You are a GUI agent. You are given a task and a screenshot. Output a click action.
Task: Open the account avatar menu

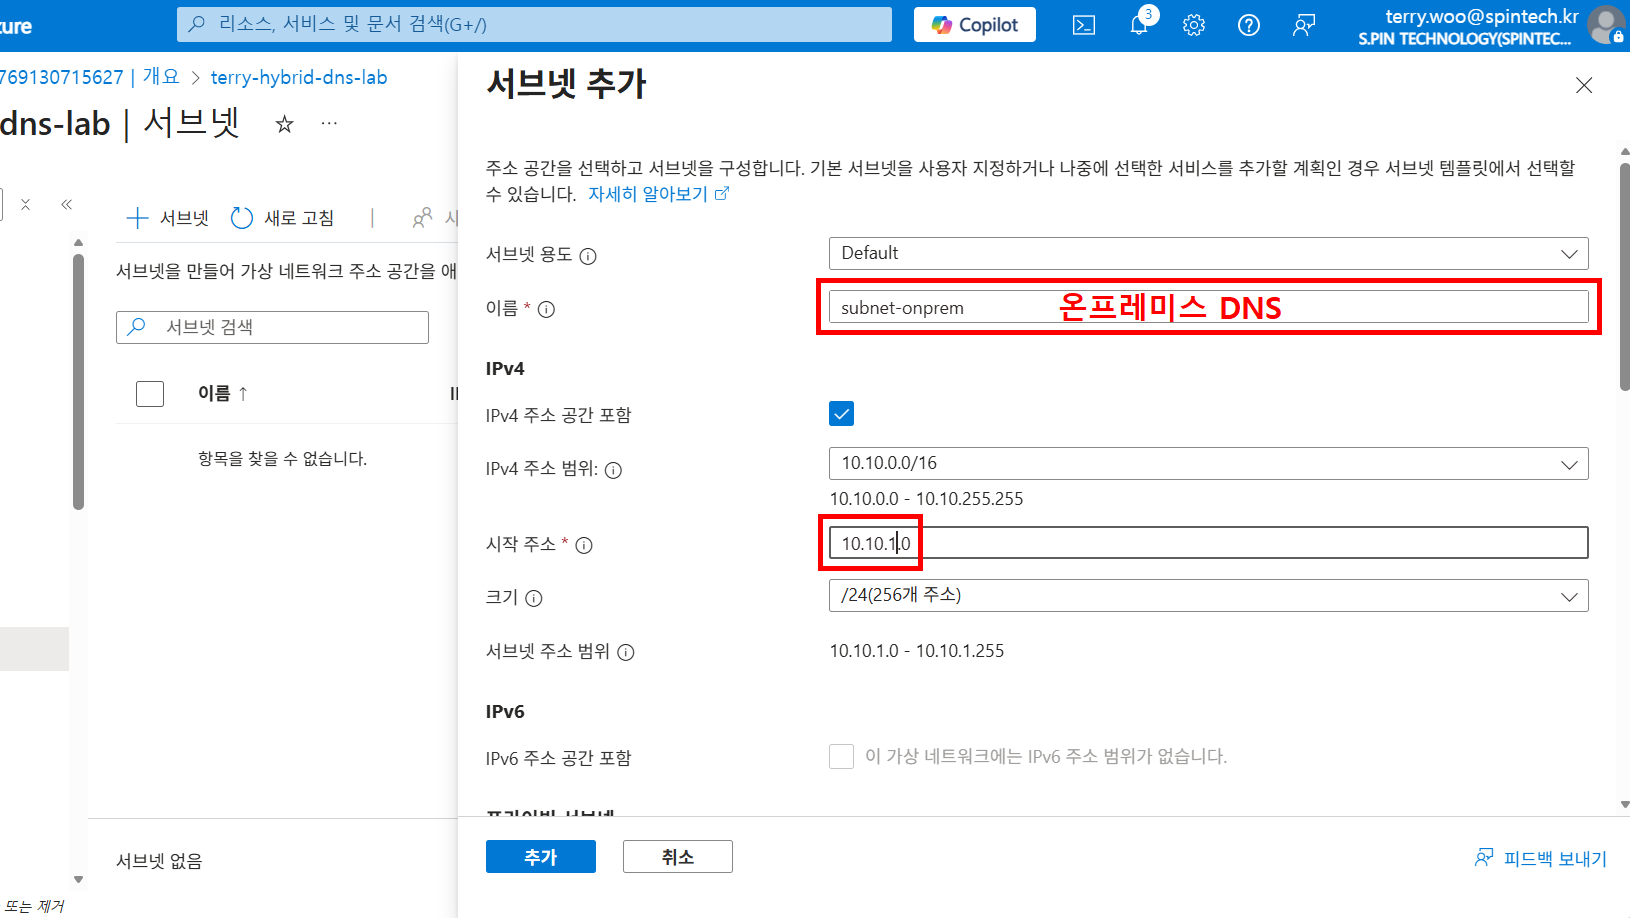[x=1606, y=26]
